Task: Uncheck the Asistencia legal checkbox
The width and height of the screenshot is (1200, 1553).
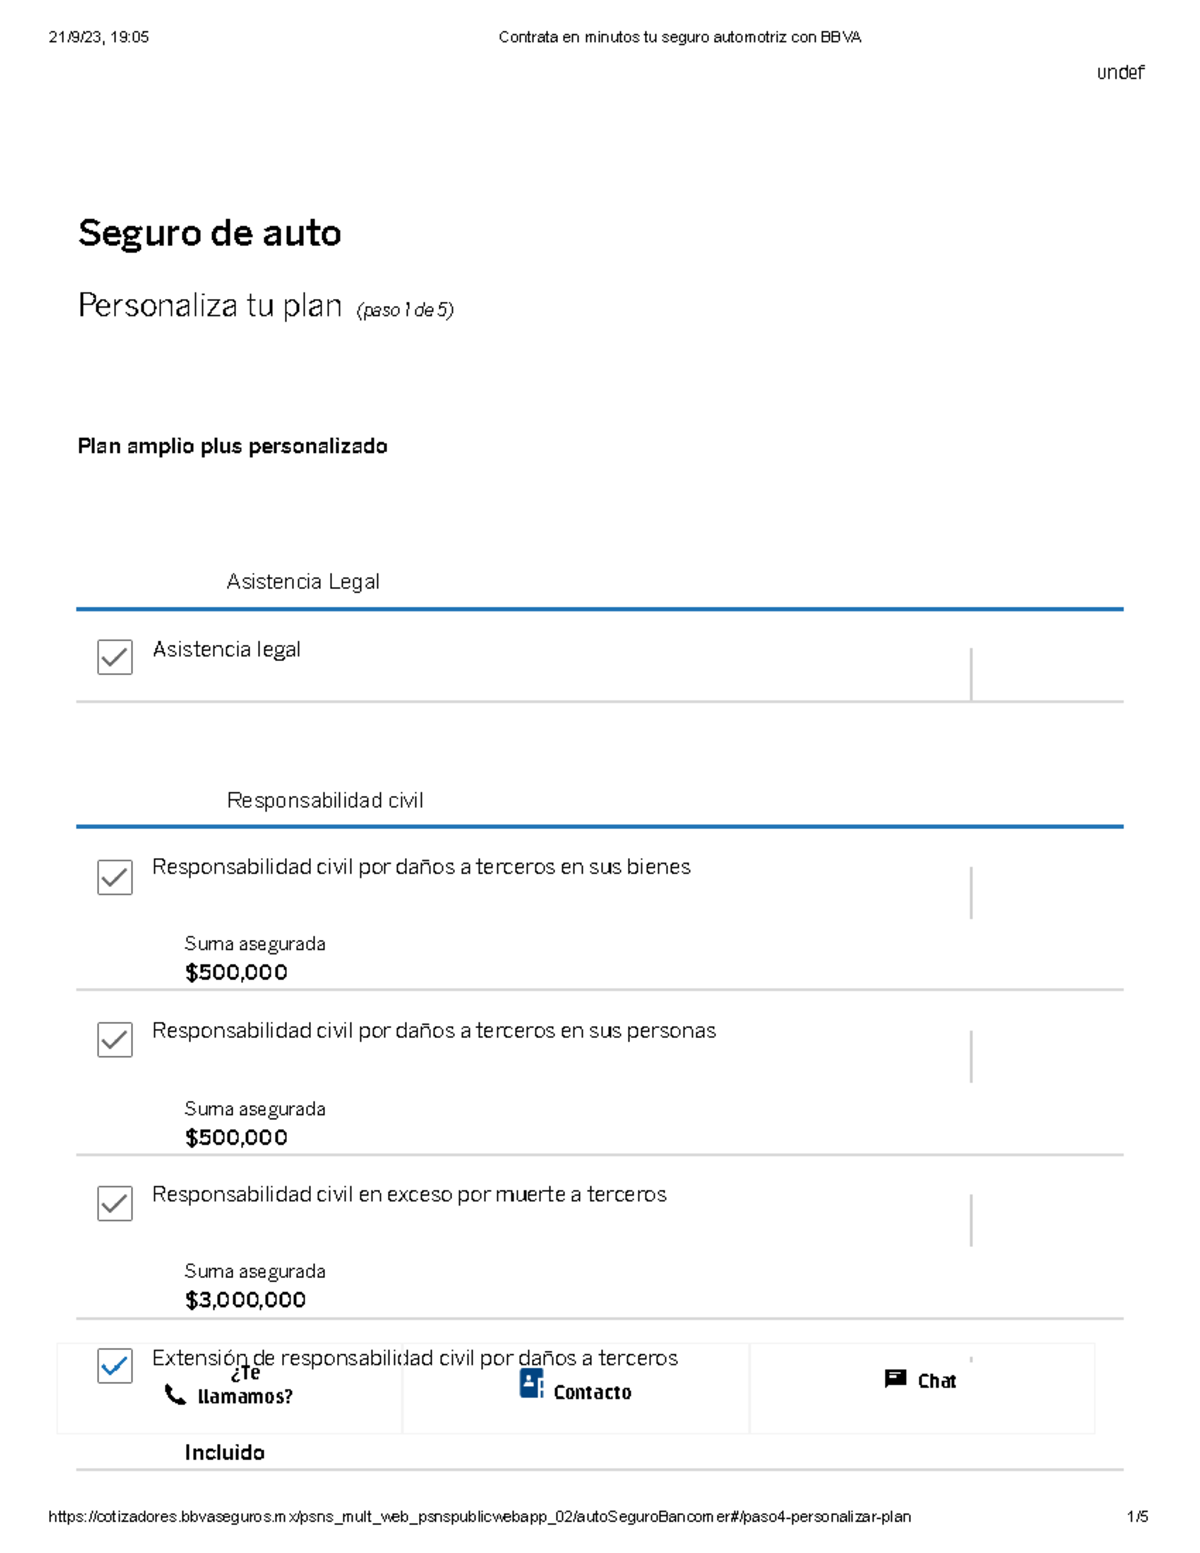Action: click(x=114, y=657)
